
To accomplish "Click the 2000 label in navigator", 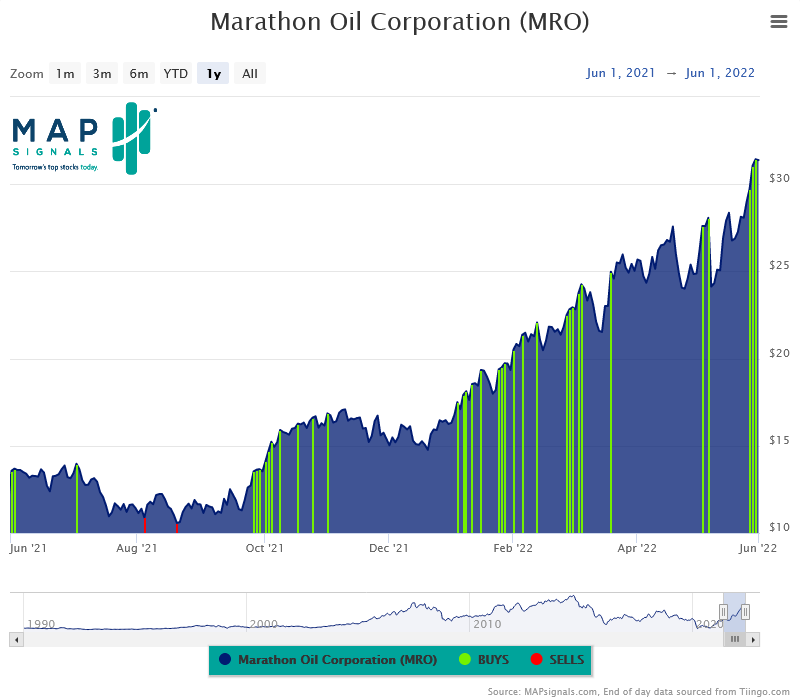I will (x=264, y=624).
